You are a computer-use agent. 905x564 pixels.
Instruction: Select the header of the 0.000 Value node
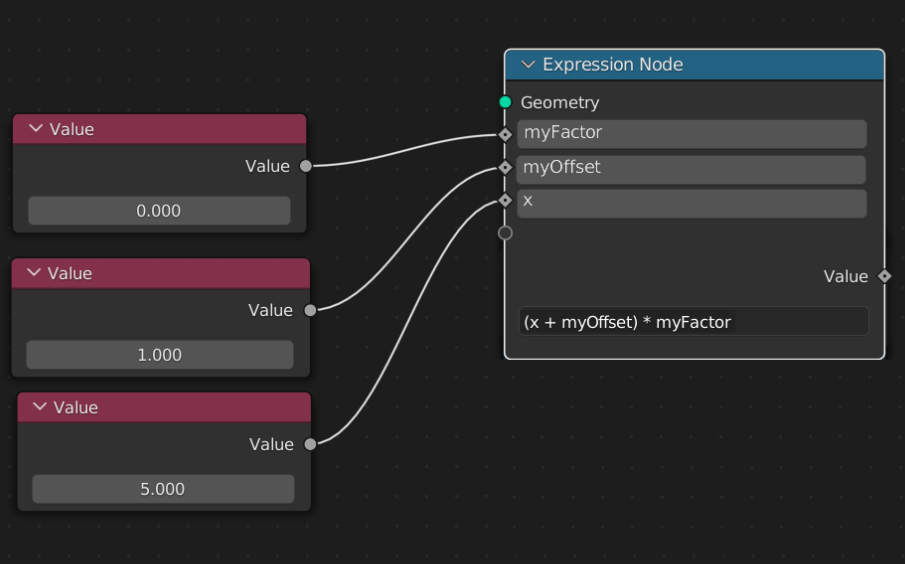click(x=159, y=129)
